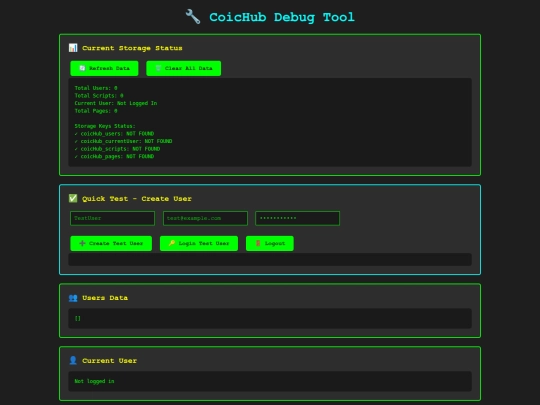Click the Clear All Data button
This screenshot has height=405, width=540.
click(x=184, y=68)
